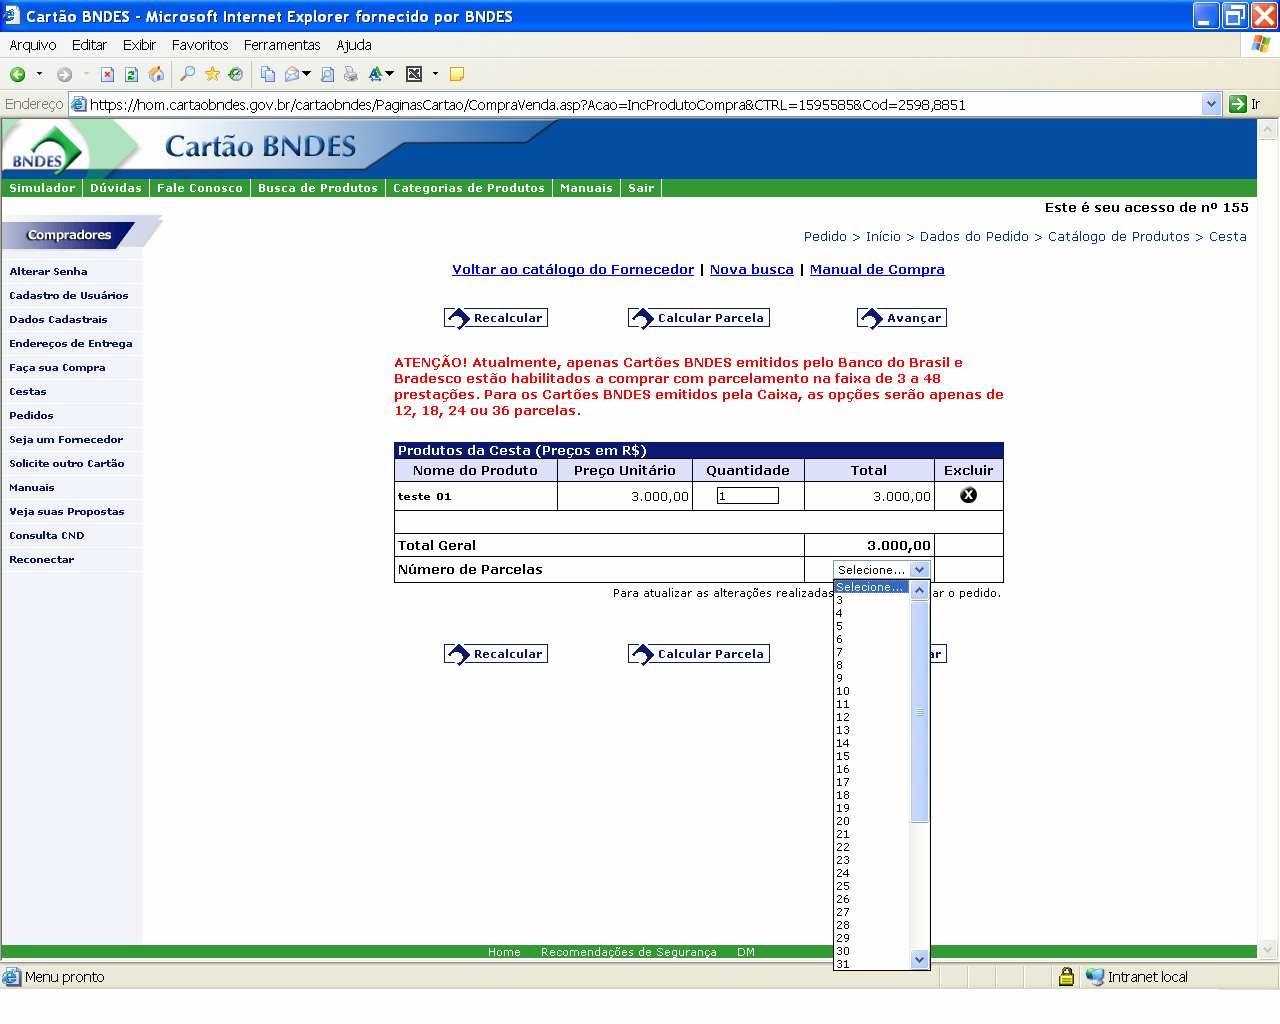Click Catálogo de Produtos breadcrumb link
Viewport: 1280px width, 1024px height.
pyautogui.click(x=1119, y=237)
